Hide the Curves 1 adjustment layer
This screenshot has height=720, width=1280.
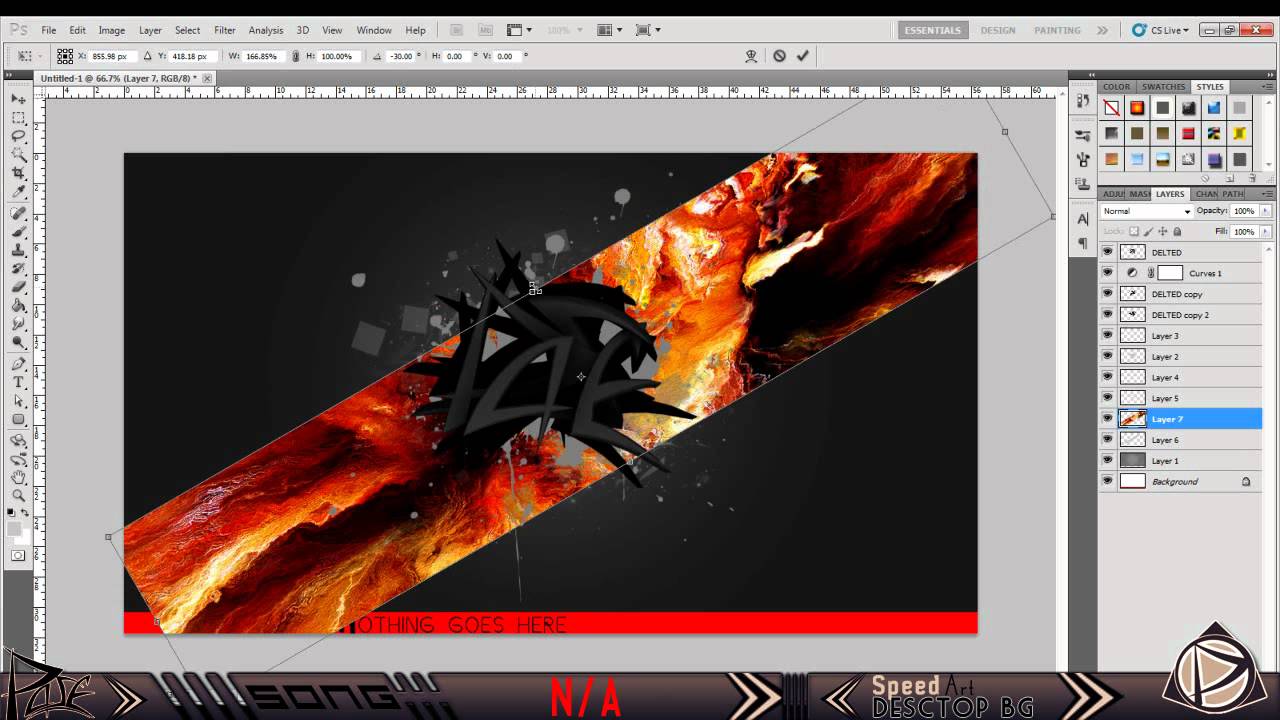[1107, 273]
